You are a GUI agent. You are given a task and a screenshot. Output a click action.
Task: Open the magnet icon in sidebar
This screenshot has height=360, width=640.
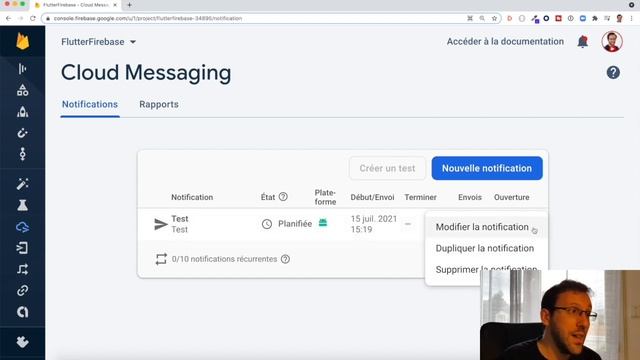[x=22, y=133]
